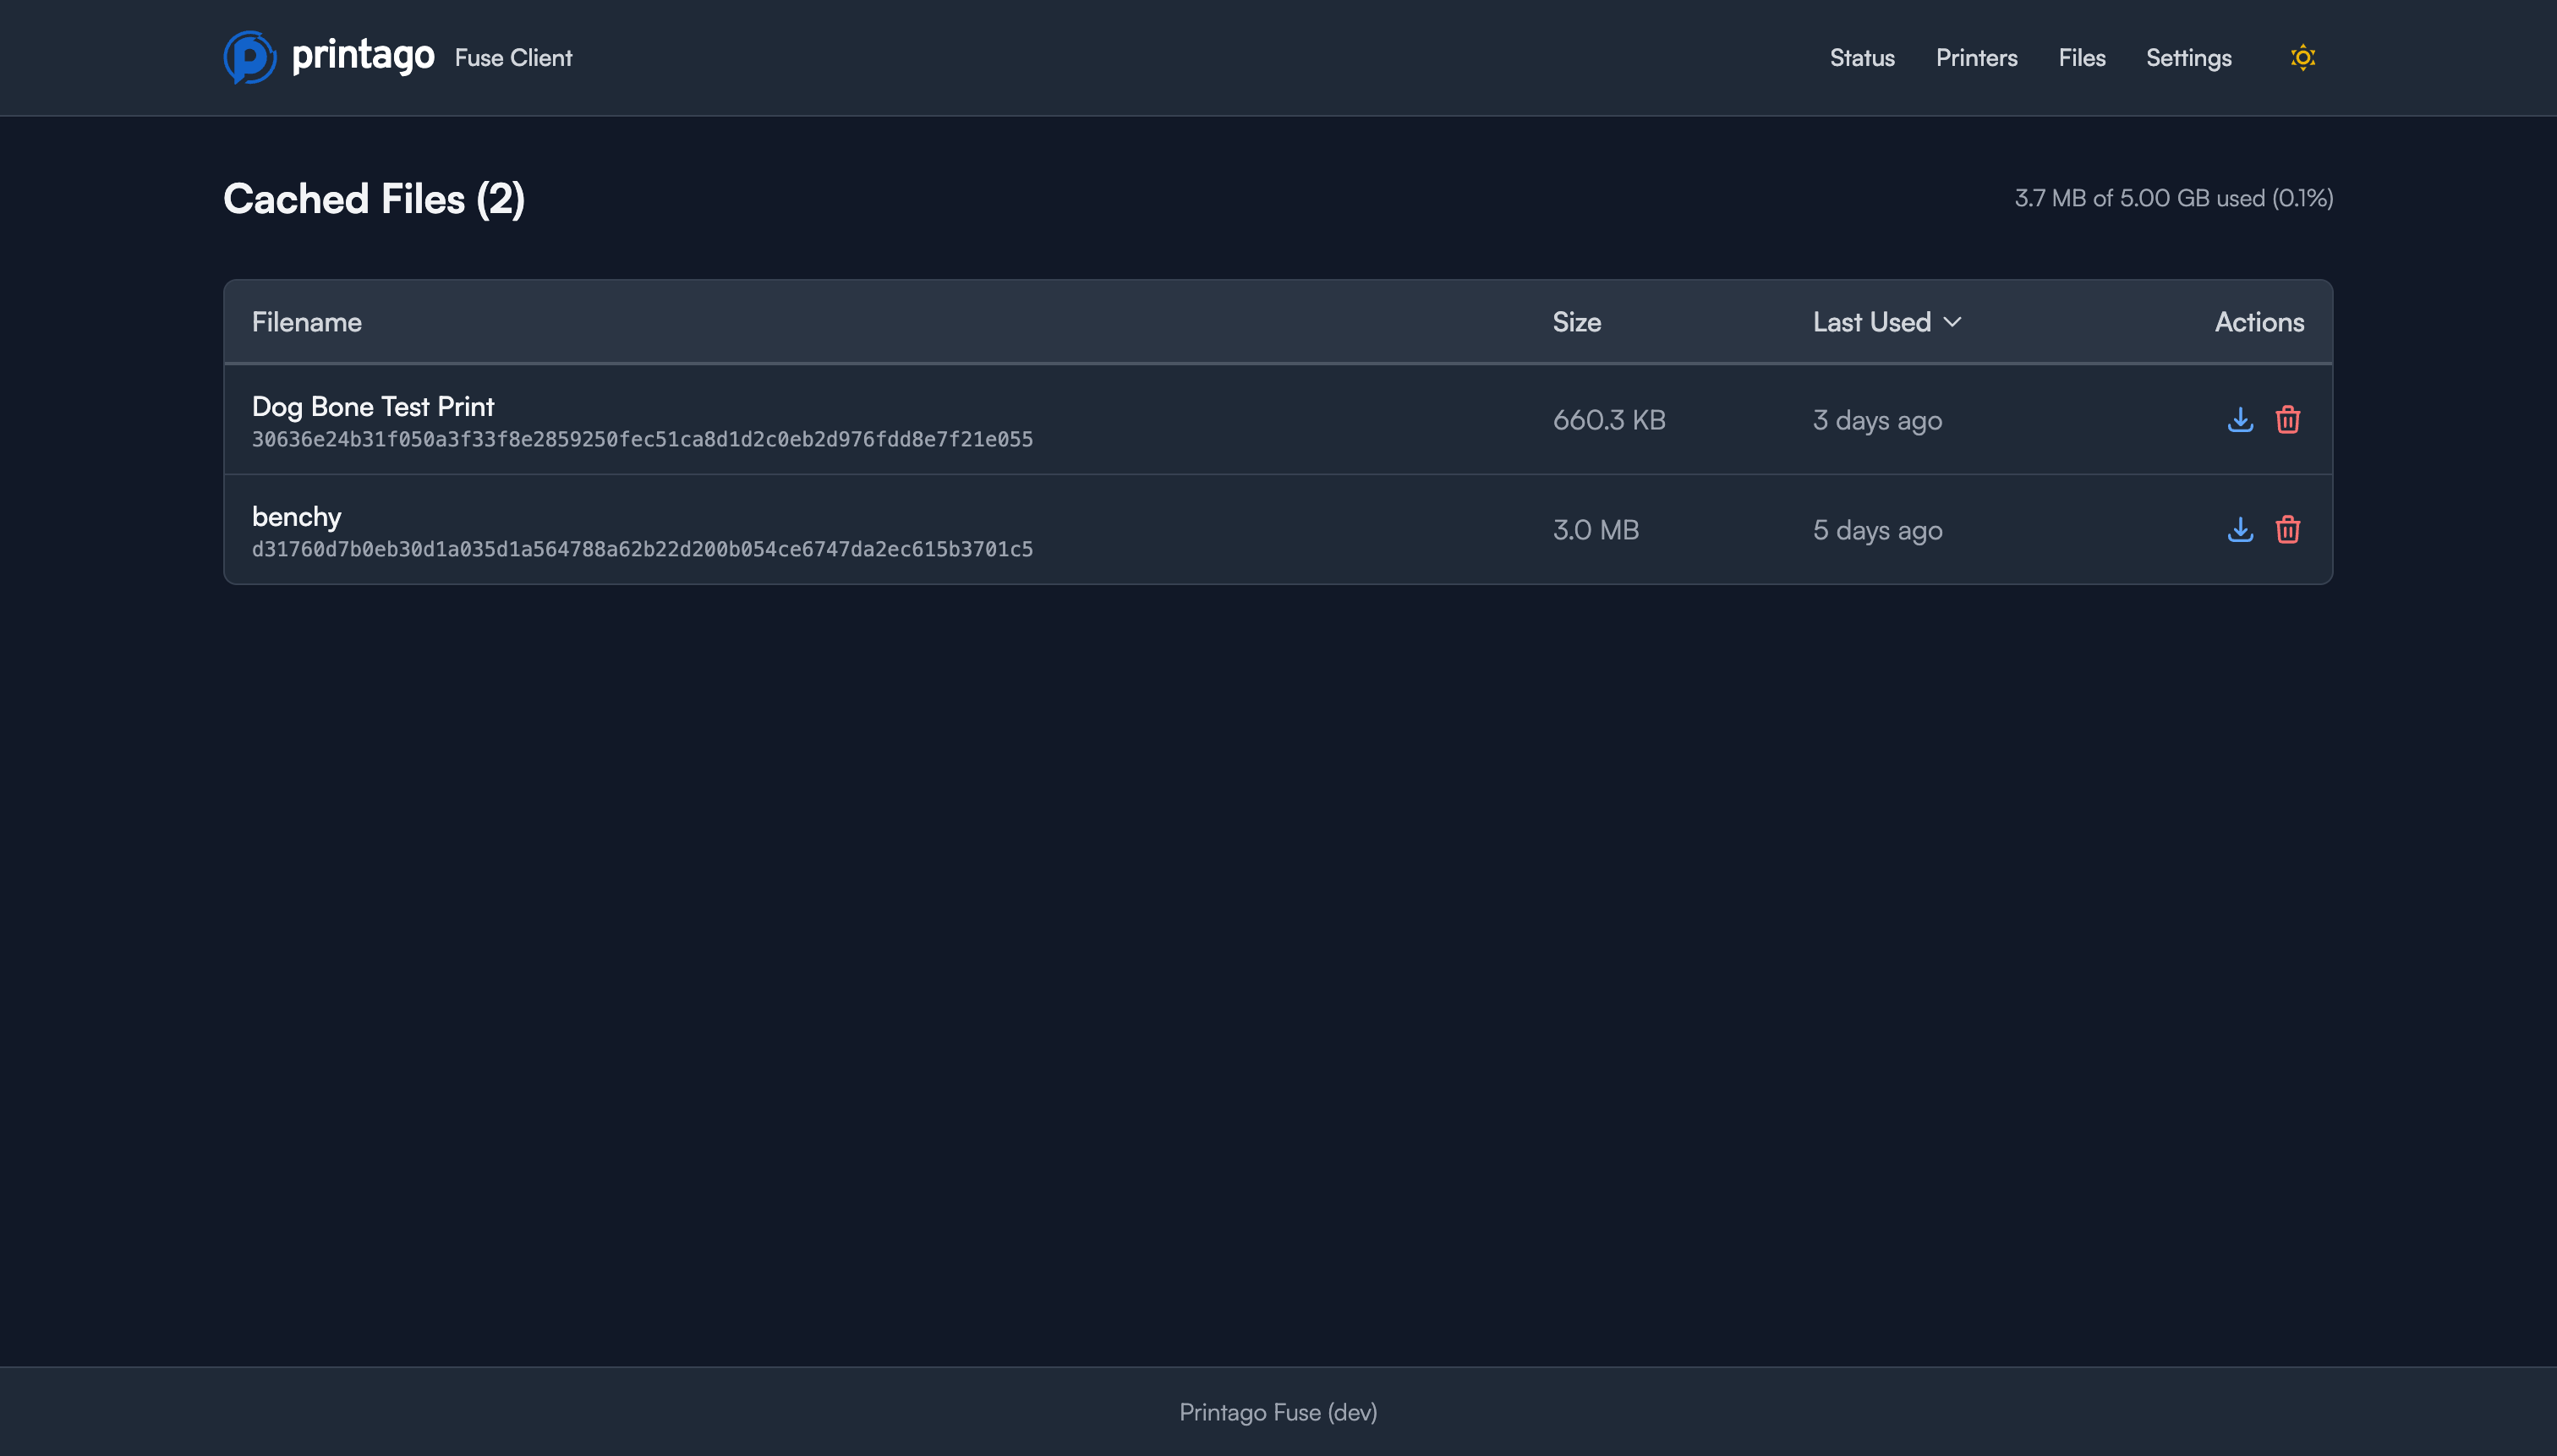Navigate to the Printers tab
This screenshot has width=2557, height=1456.
[x=1976, y=57]
